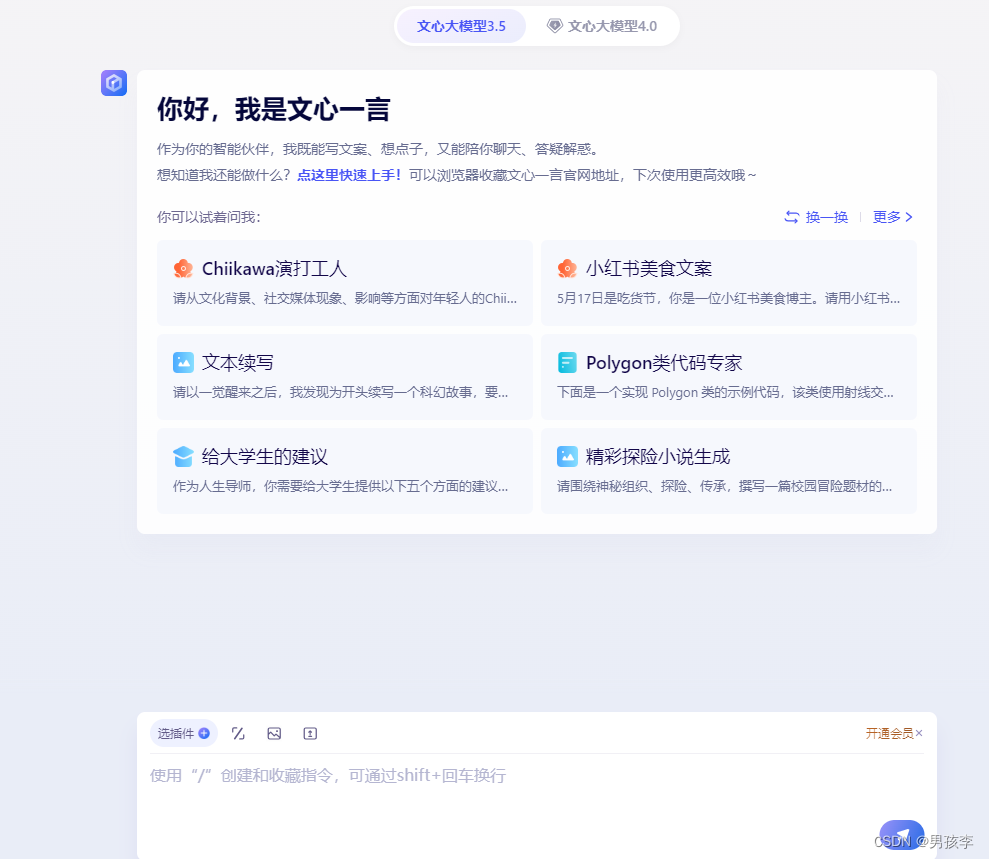
Task: Switch to the 文心大模型3.5 tab
Action: 461,26
